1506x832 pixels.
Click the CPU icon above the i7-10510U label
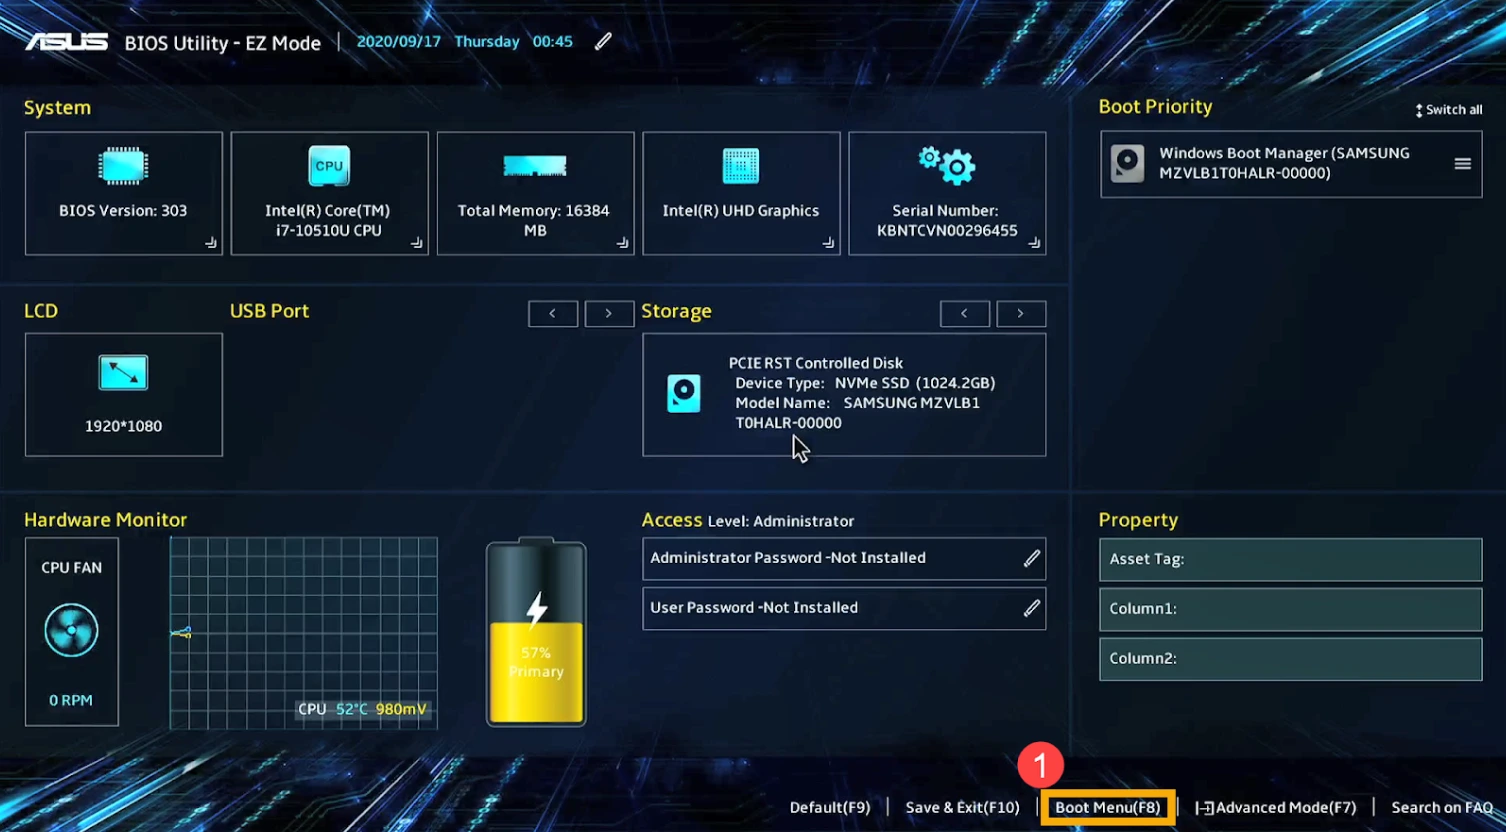(x=329, y=166)
